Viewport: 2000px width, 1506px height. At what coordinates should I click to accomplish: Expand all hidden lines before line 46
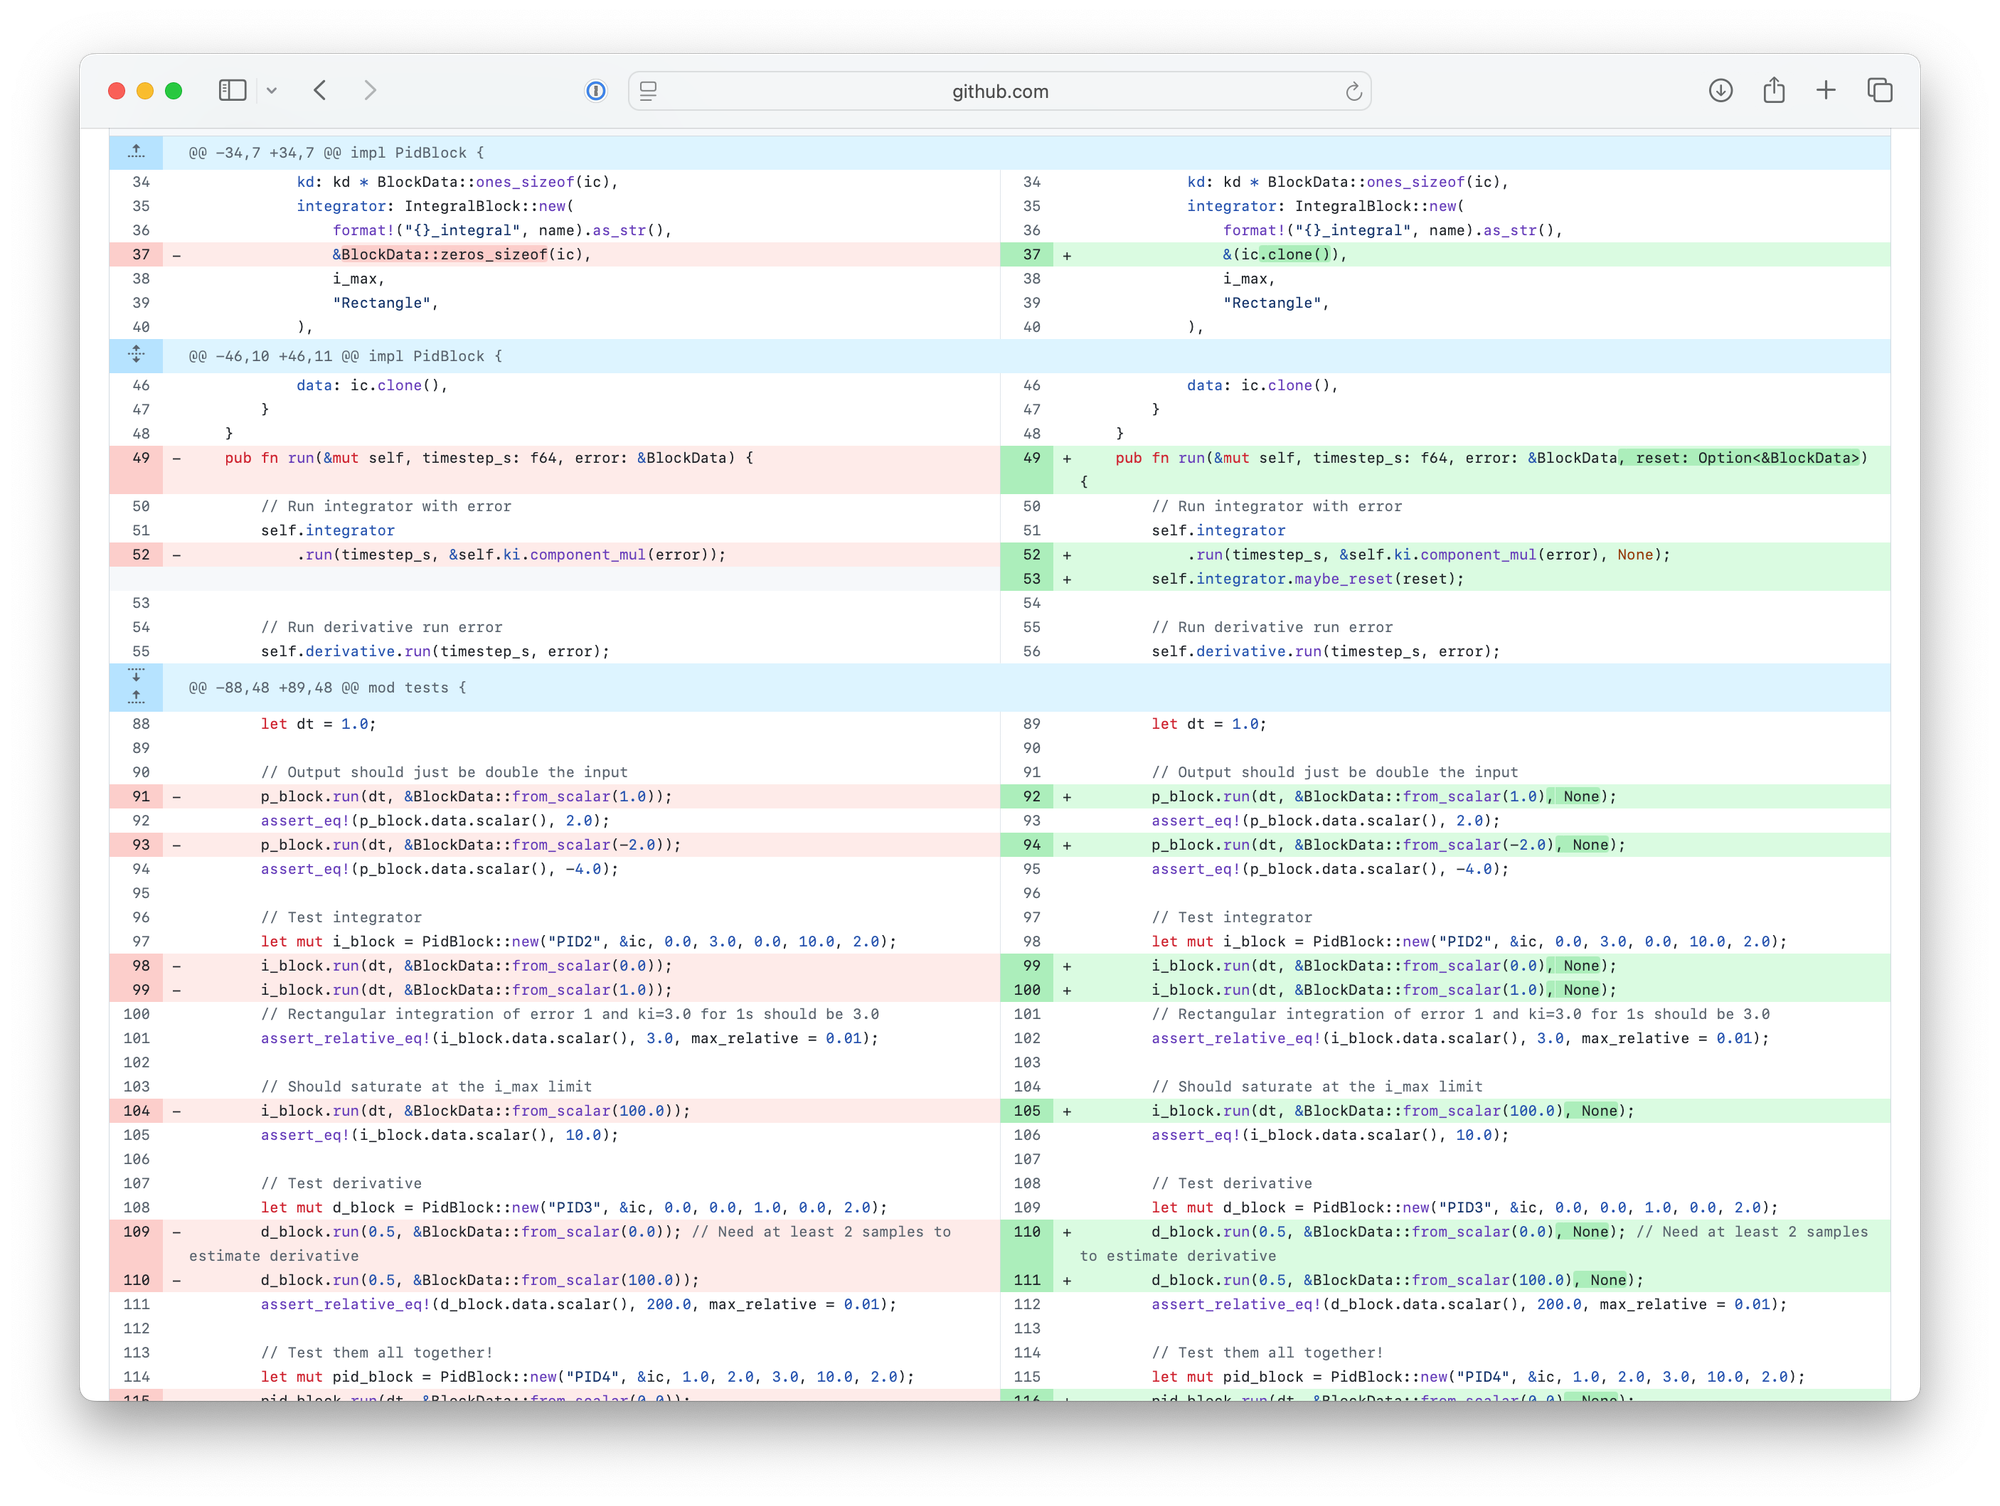click(136, 355)
